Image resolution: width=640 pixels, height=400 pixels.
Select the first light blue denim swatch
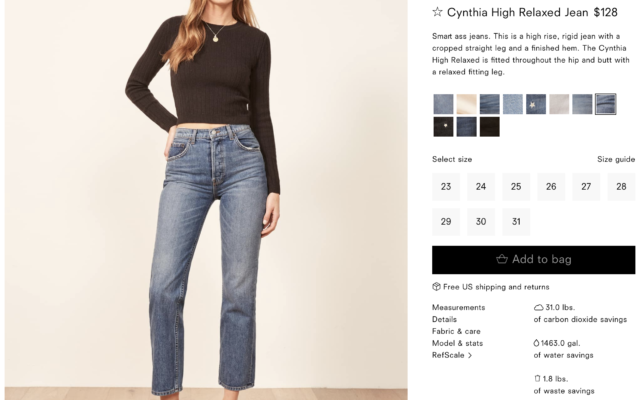[x=443, y=104]
